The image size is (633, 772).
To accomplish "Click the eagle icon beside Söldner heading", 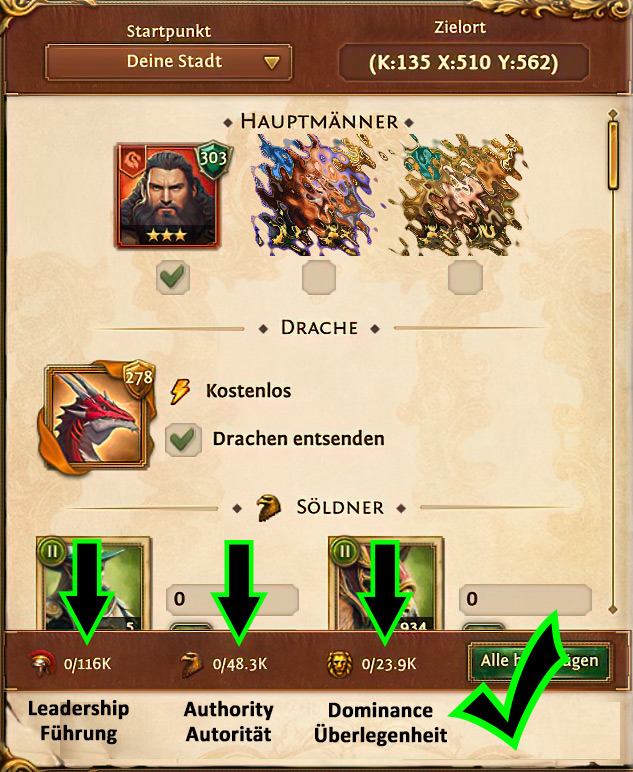I will click(x=269, y=508).
